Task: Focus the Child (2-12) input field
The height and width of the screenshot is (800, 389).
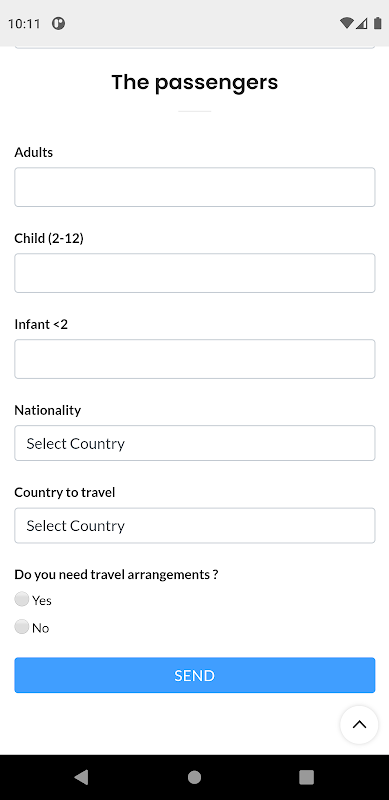Action: [194, 273]
